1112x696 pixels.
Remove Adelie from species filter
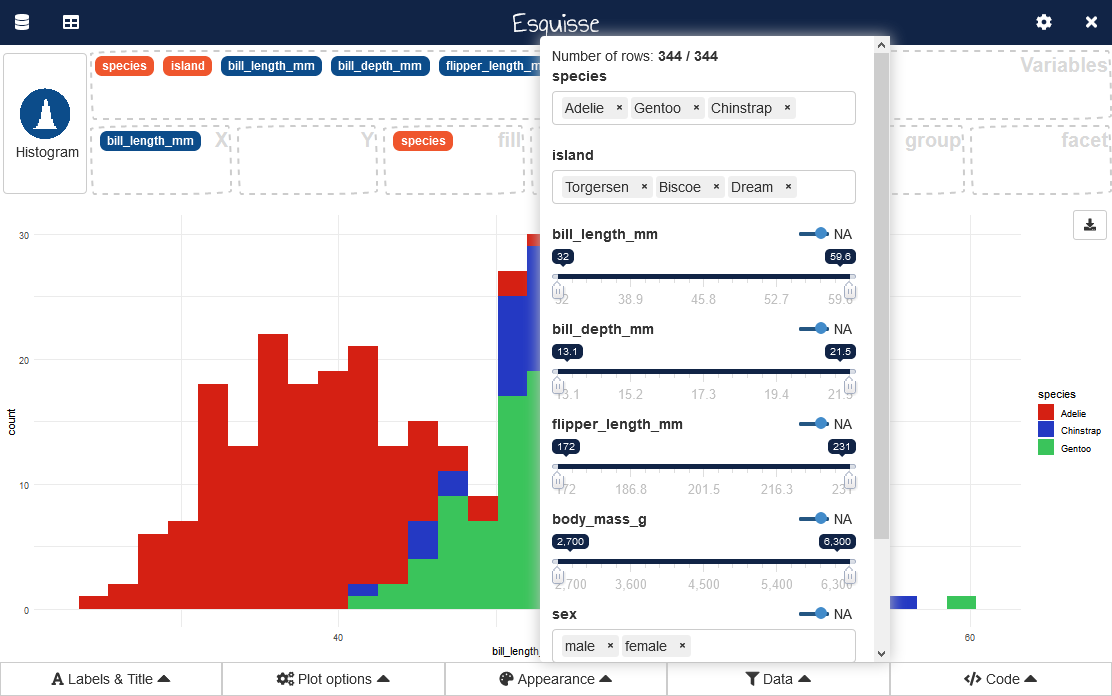[619, 108]
